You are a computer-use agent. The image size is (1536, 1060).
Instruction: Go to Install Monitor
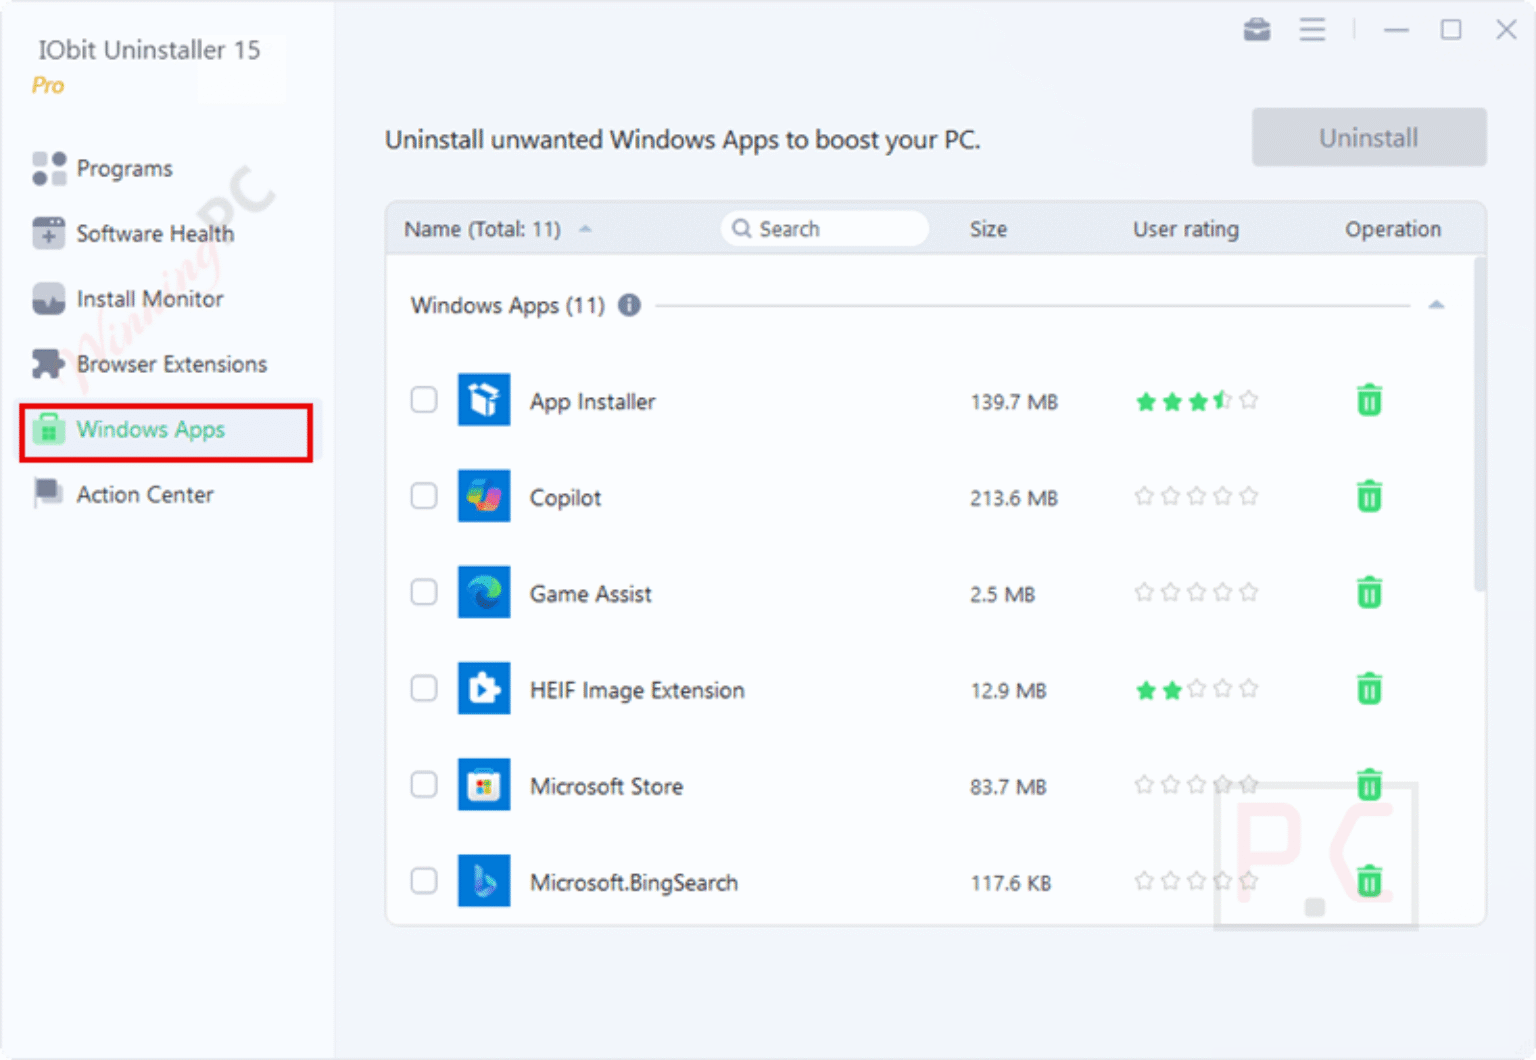[128, 299]
